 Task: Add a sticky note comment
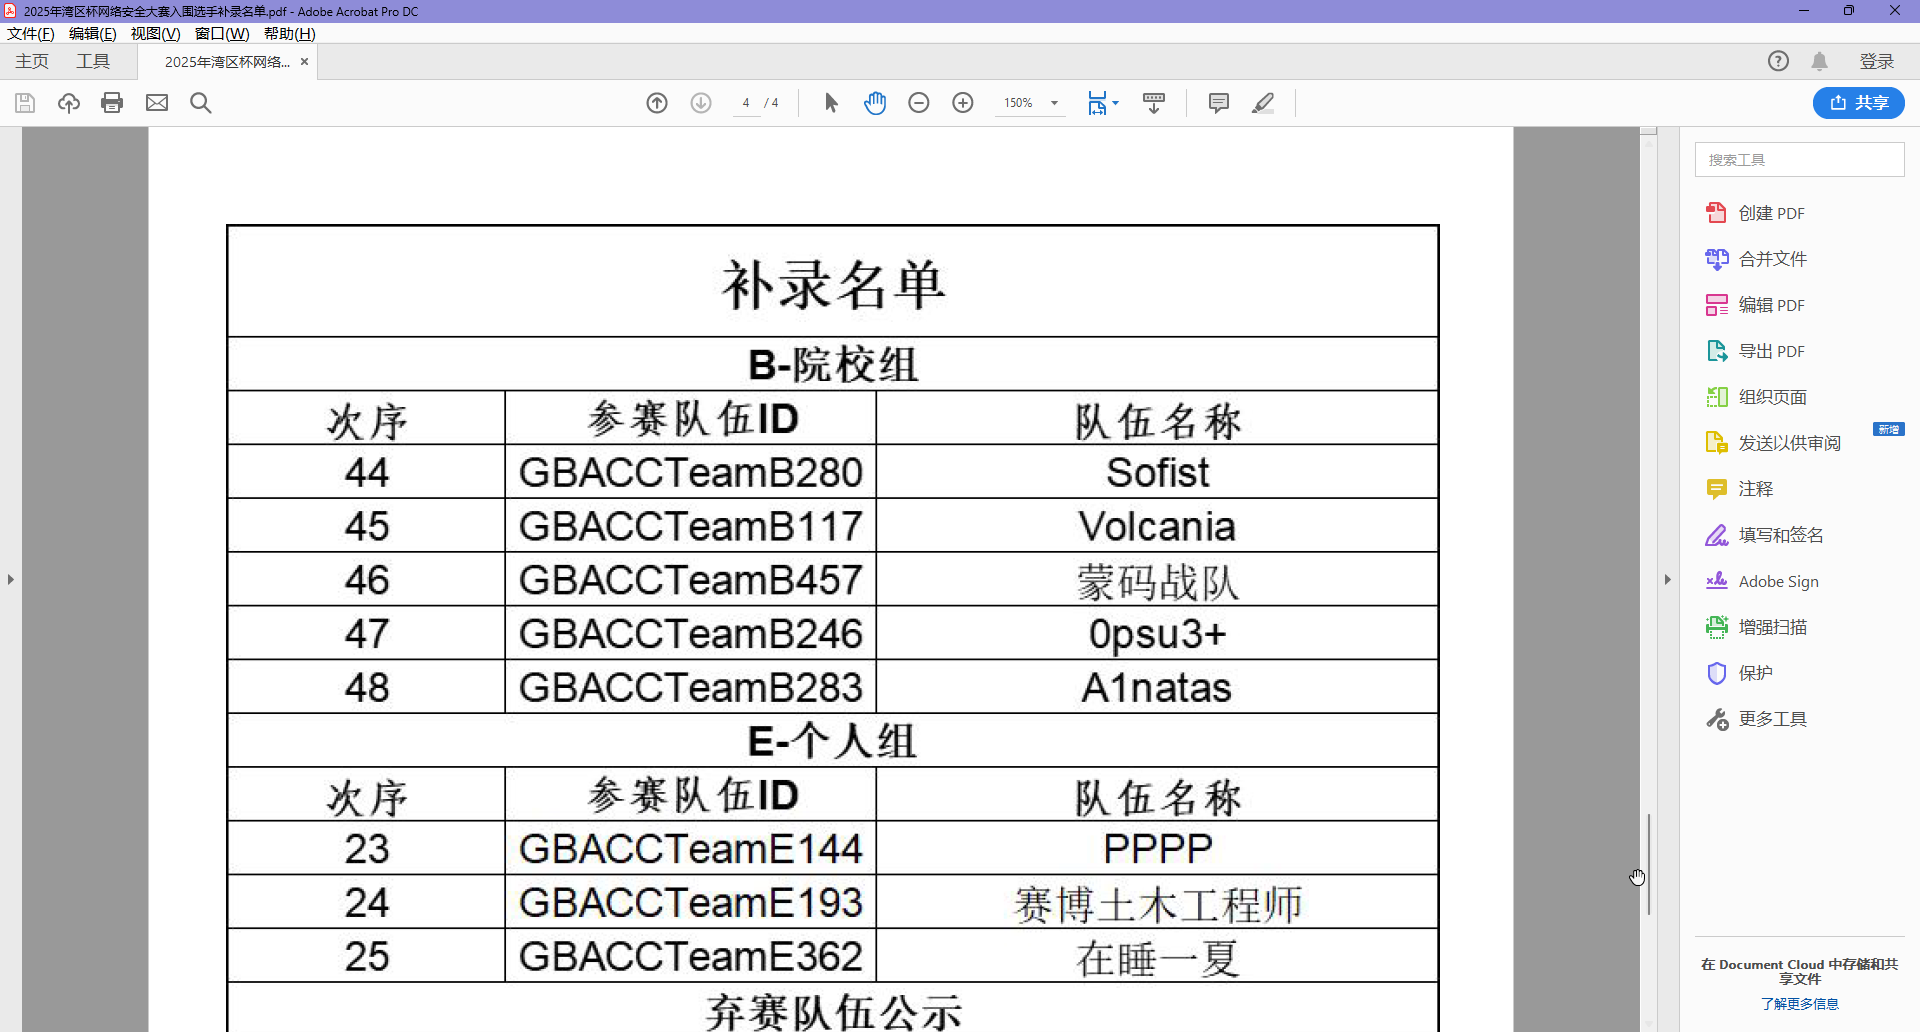(1218, 103)
